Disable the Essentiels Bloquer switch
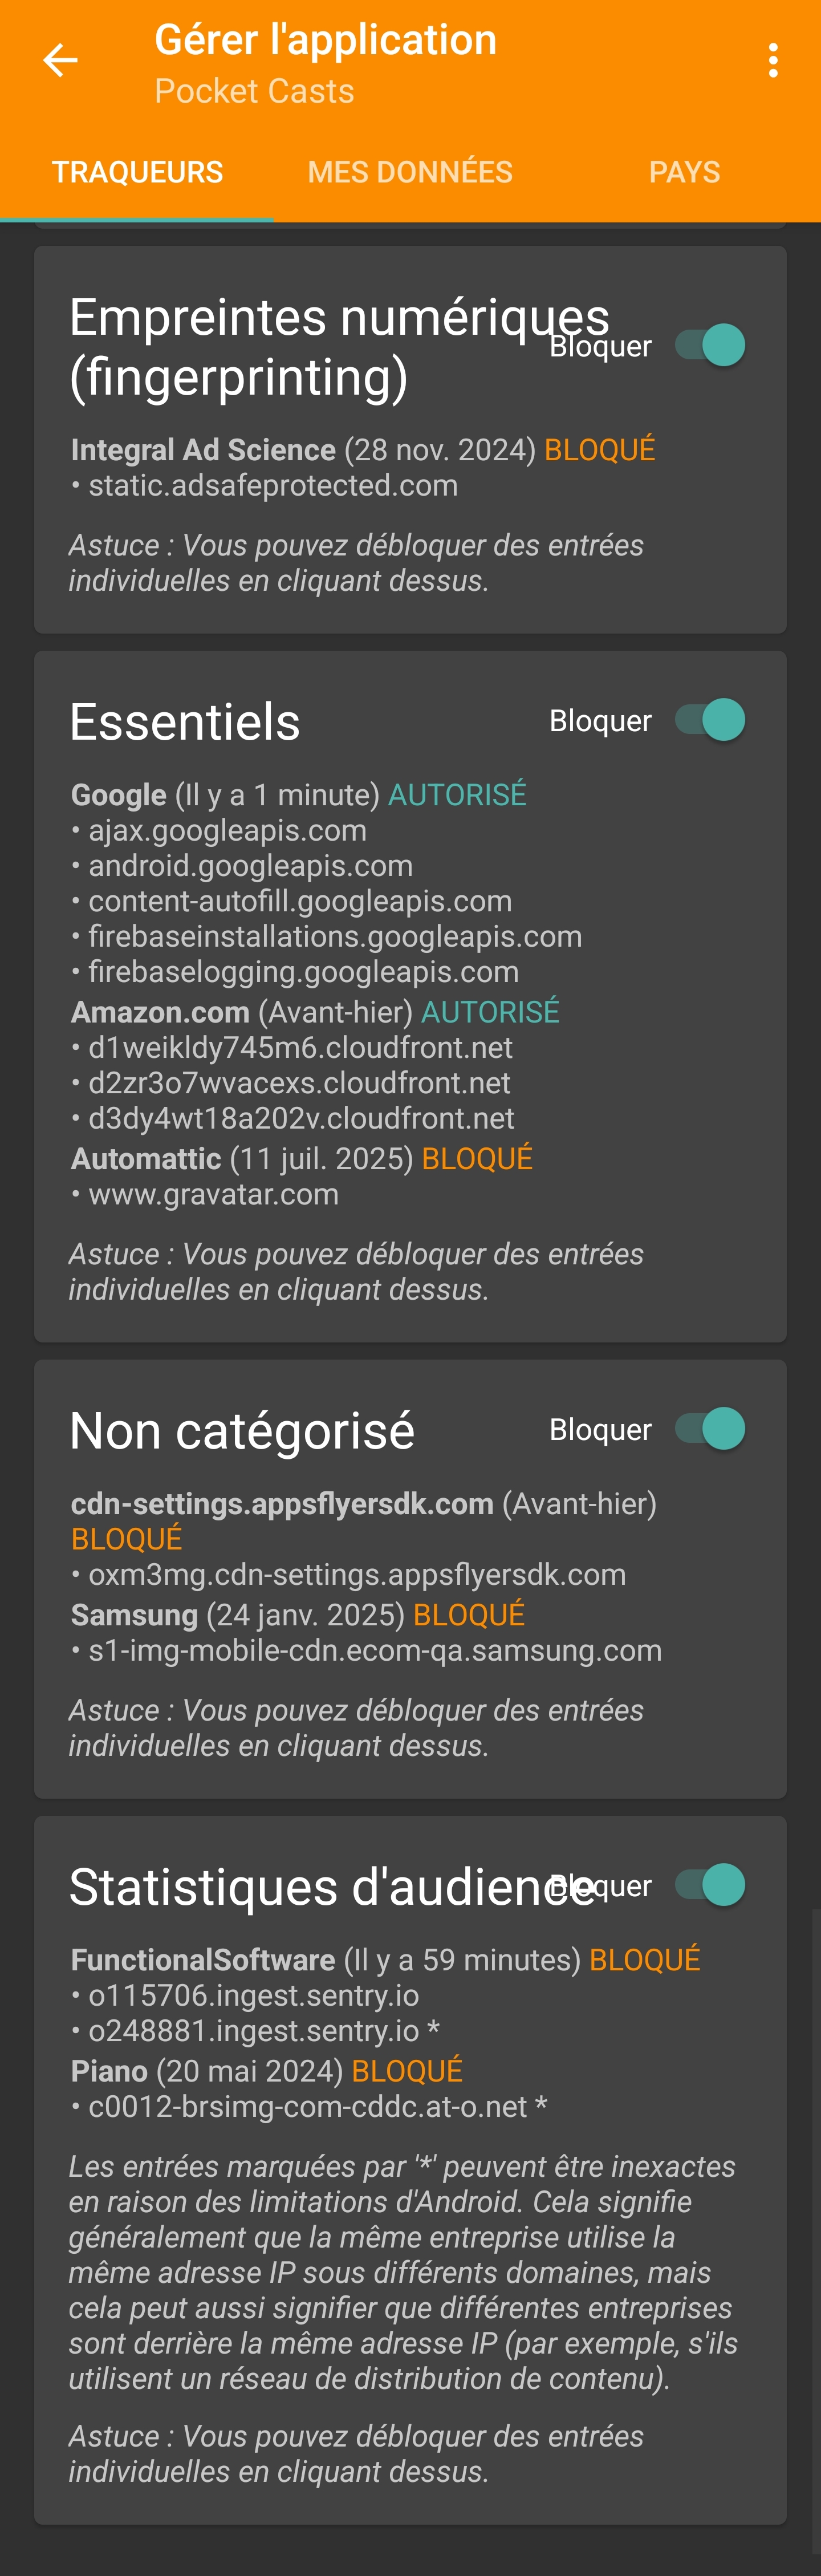 click(x=711, y=720)
